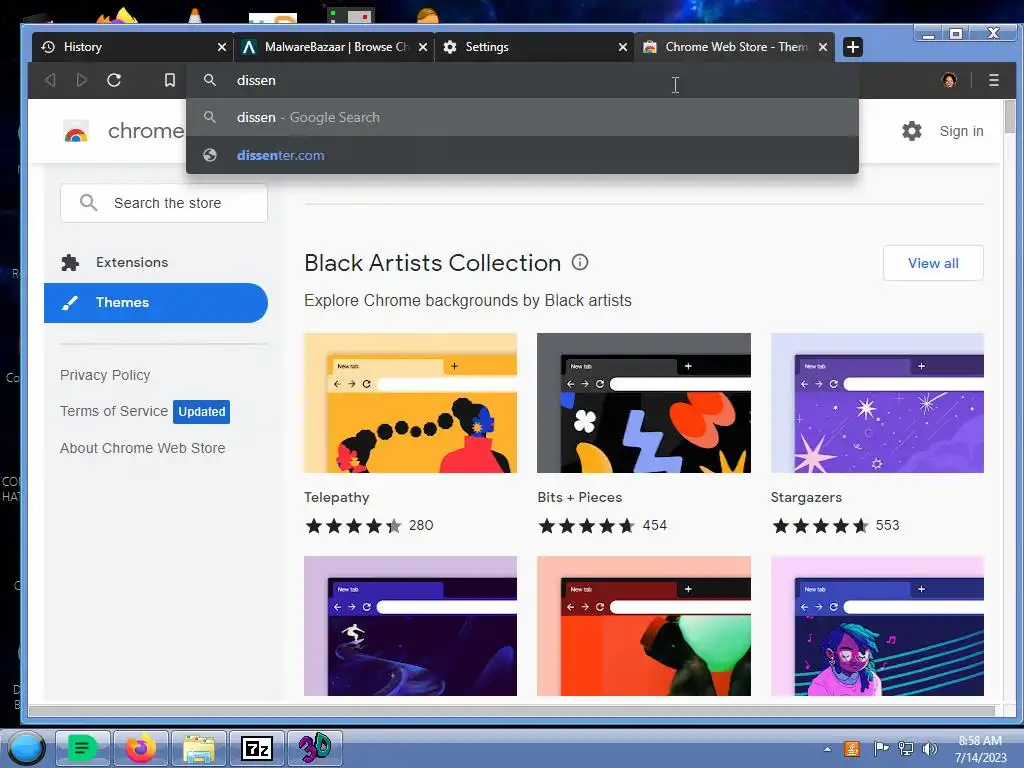Choose the dissenter.com suggestion

coord(522,155)
